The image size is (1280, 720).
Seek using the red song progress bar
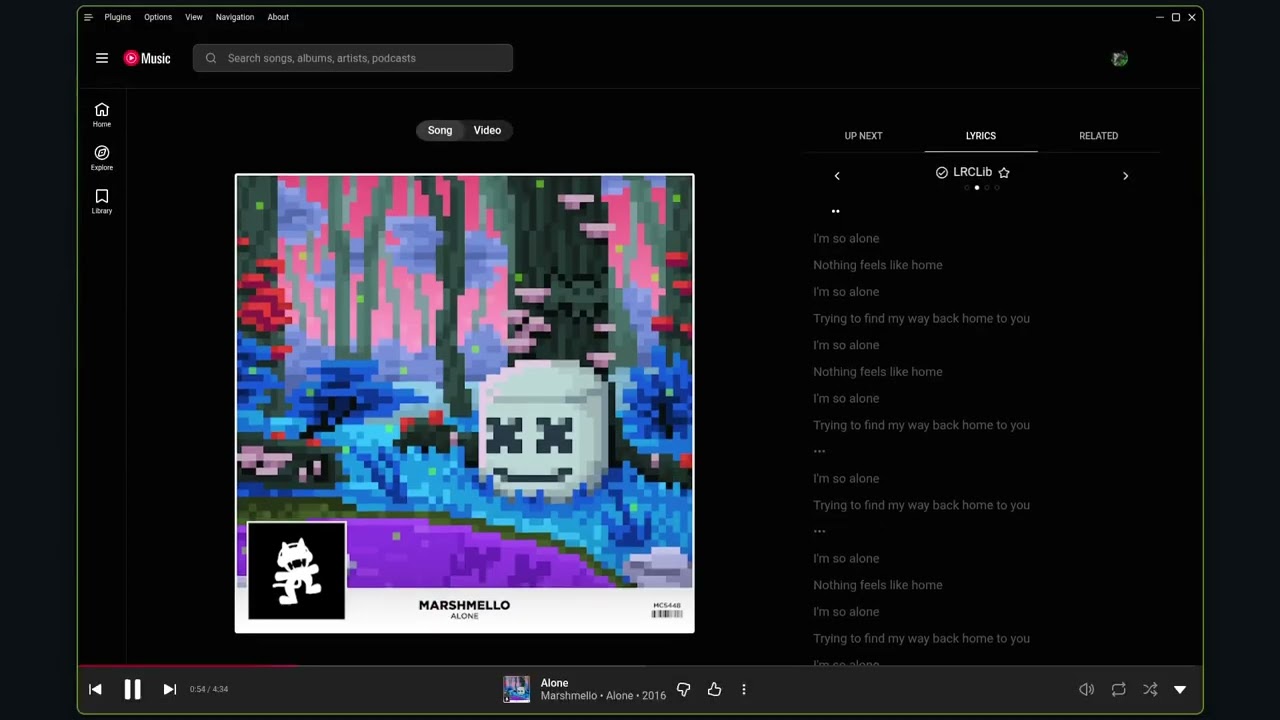640,665
